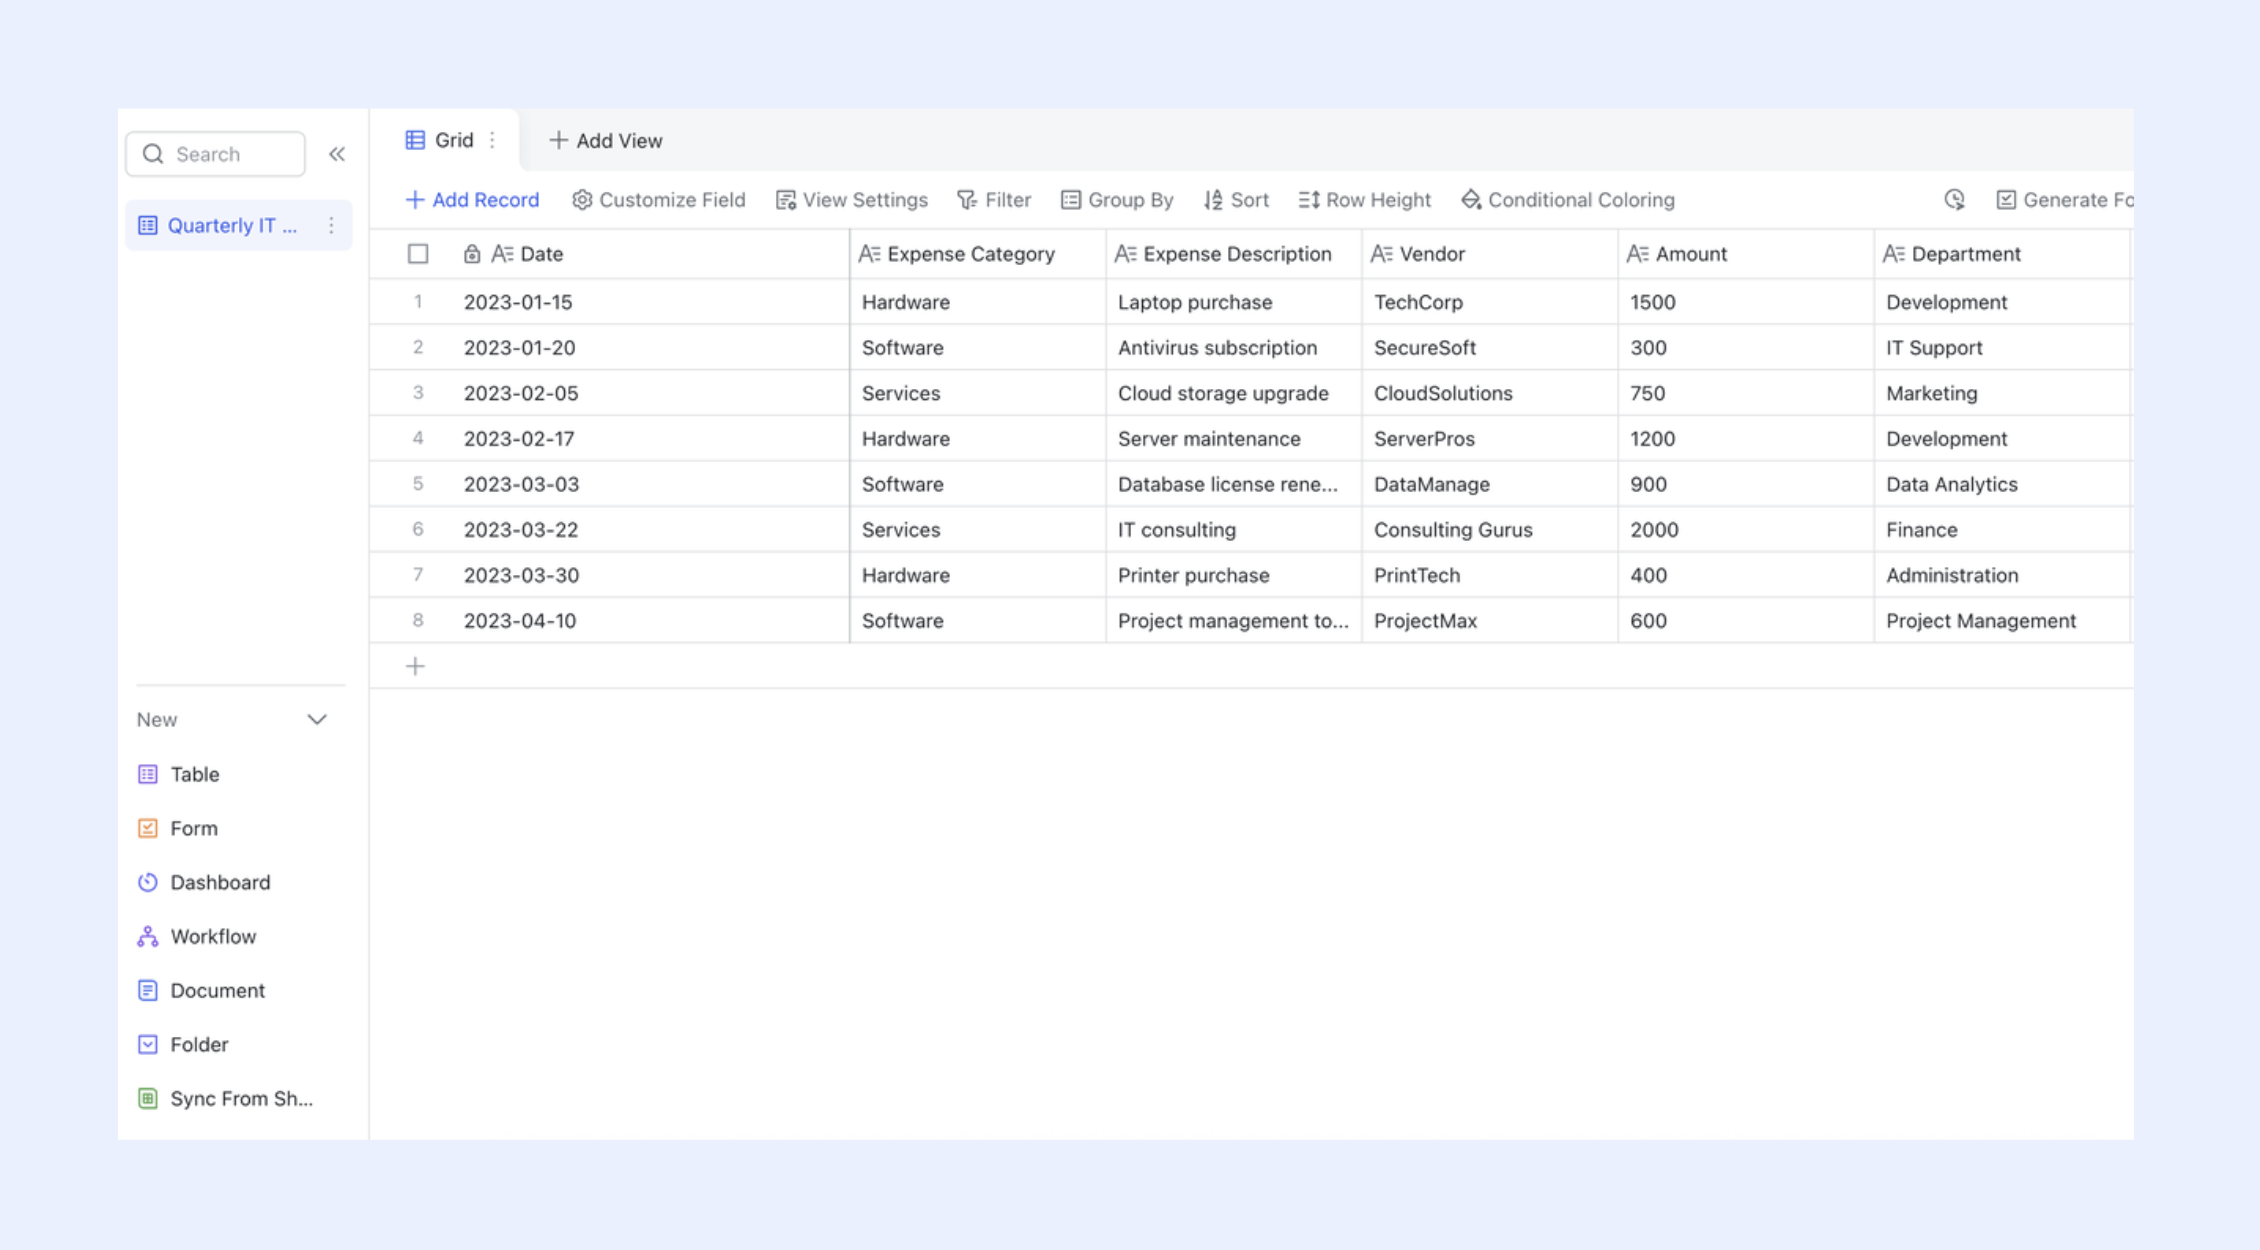
Task: Create a new Dashboard
Action: pos(204,882)
